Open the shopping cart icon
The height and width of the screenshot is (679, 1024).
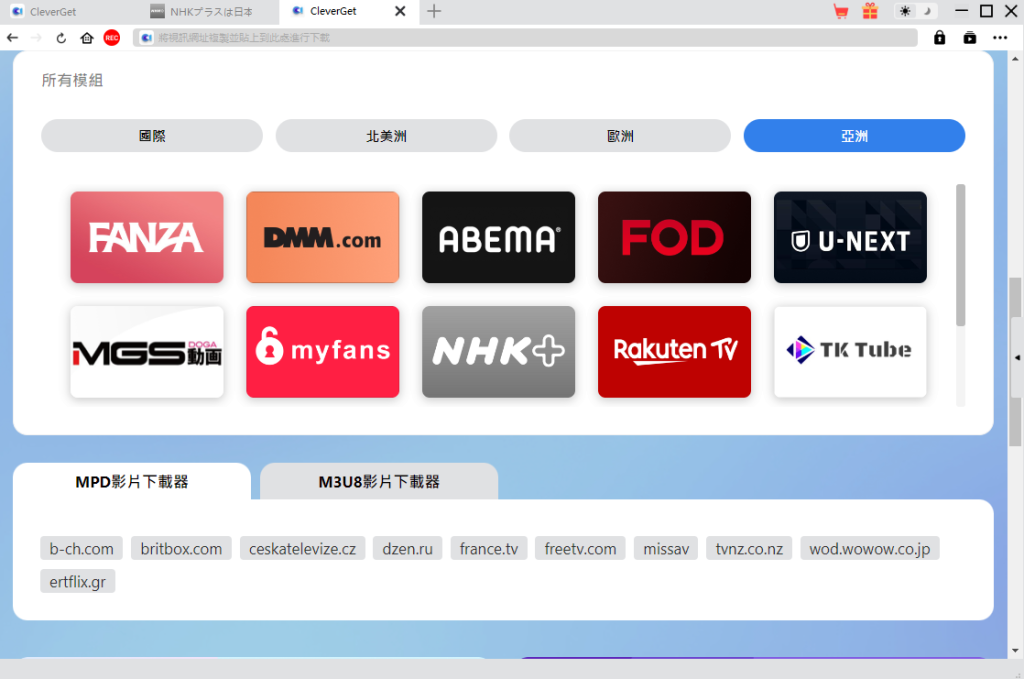click(840, 11)
